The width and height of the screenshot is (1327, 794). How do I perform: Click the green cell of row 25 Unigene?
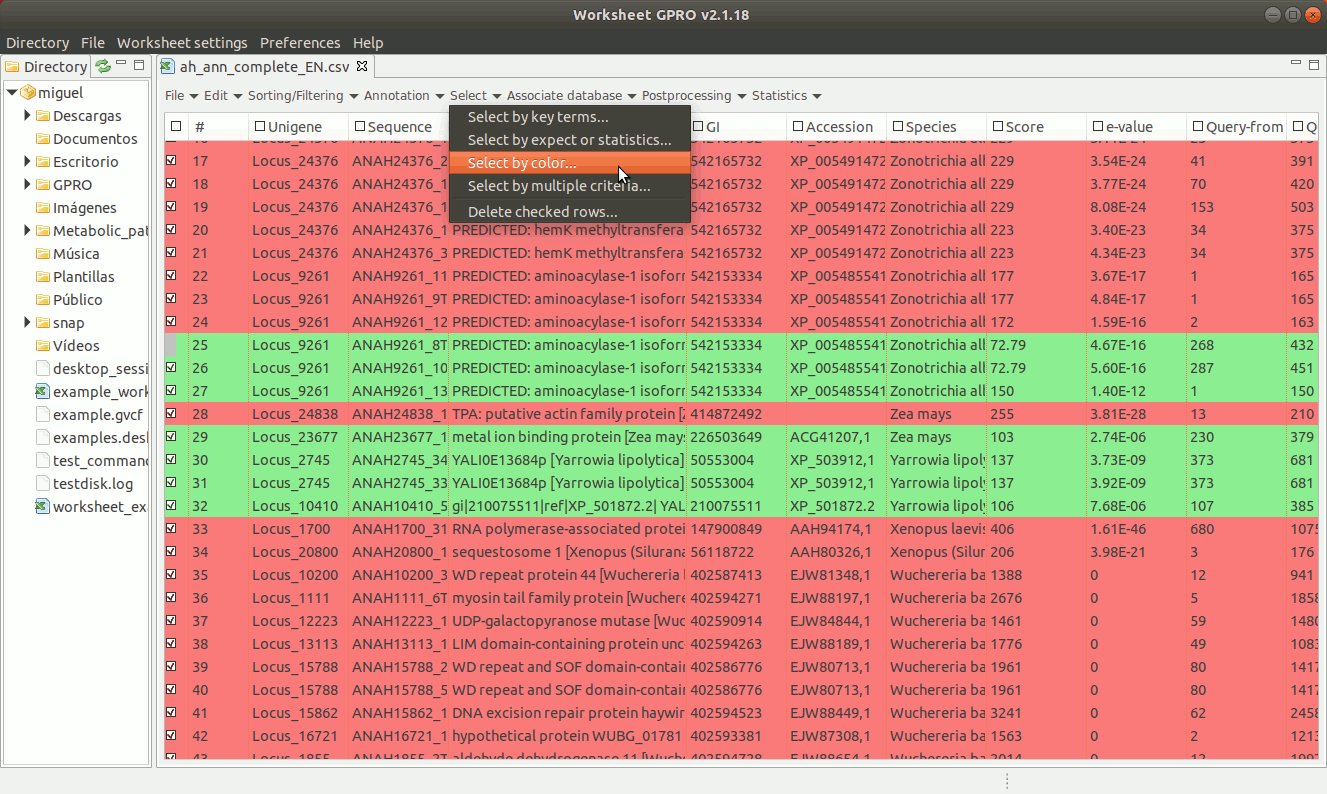coord(297,345)
